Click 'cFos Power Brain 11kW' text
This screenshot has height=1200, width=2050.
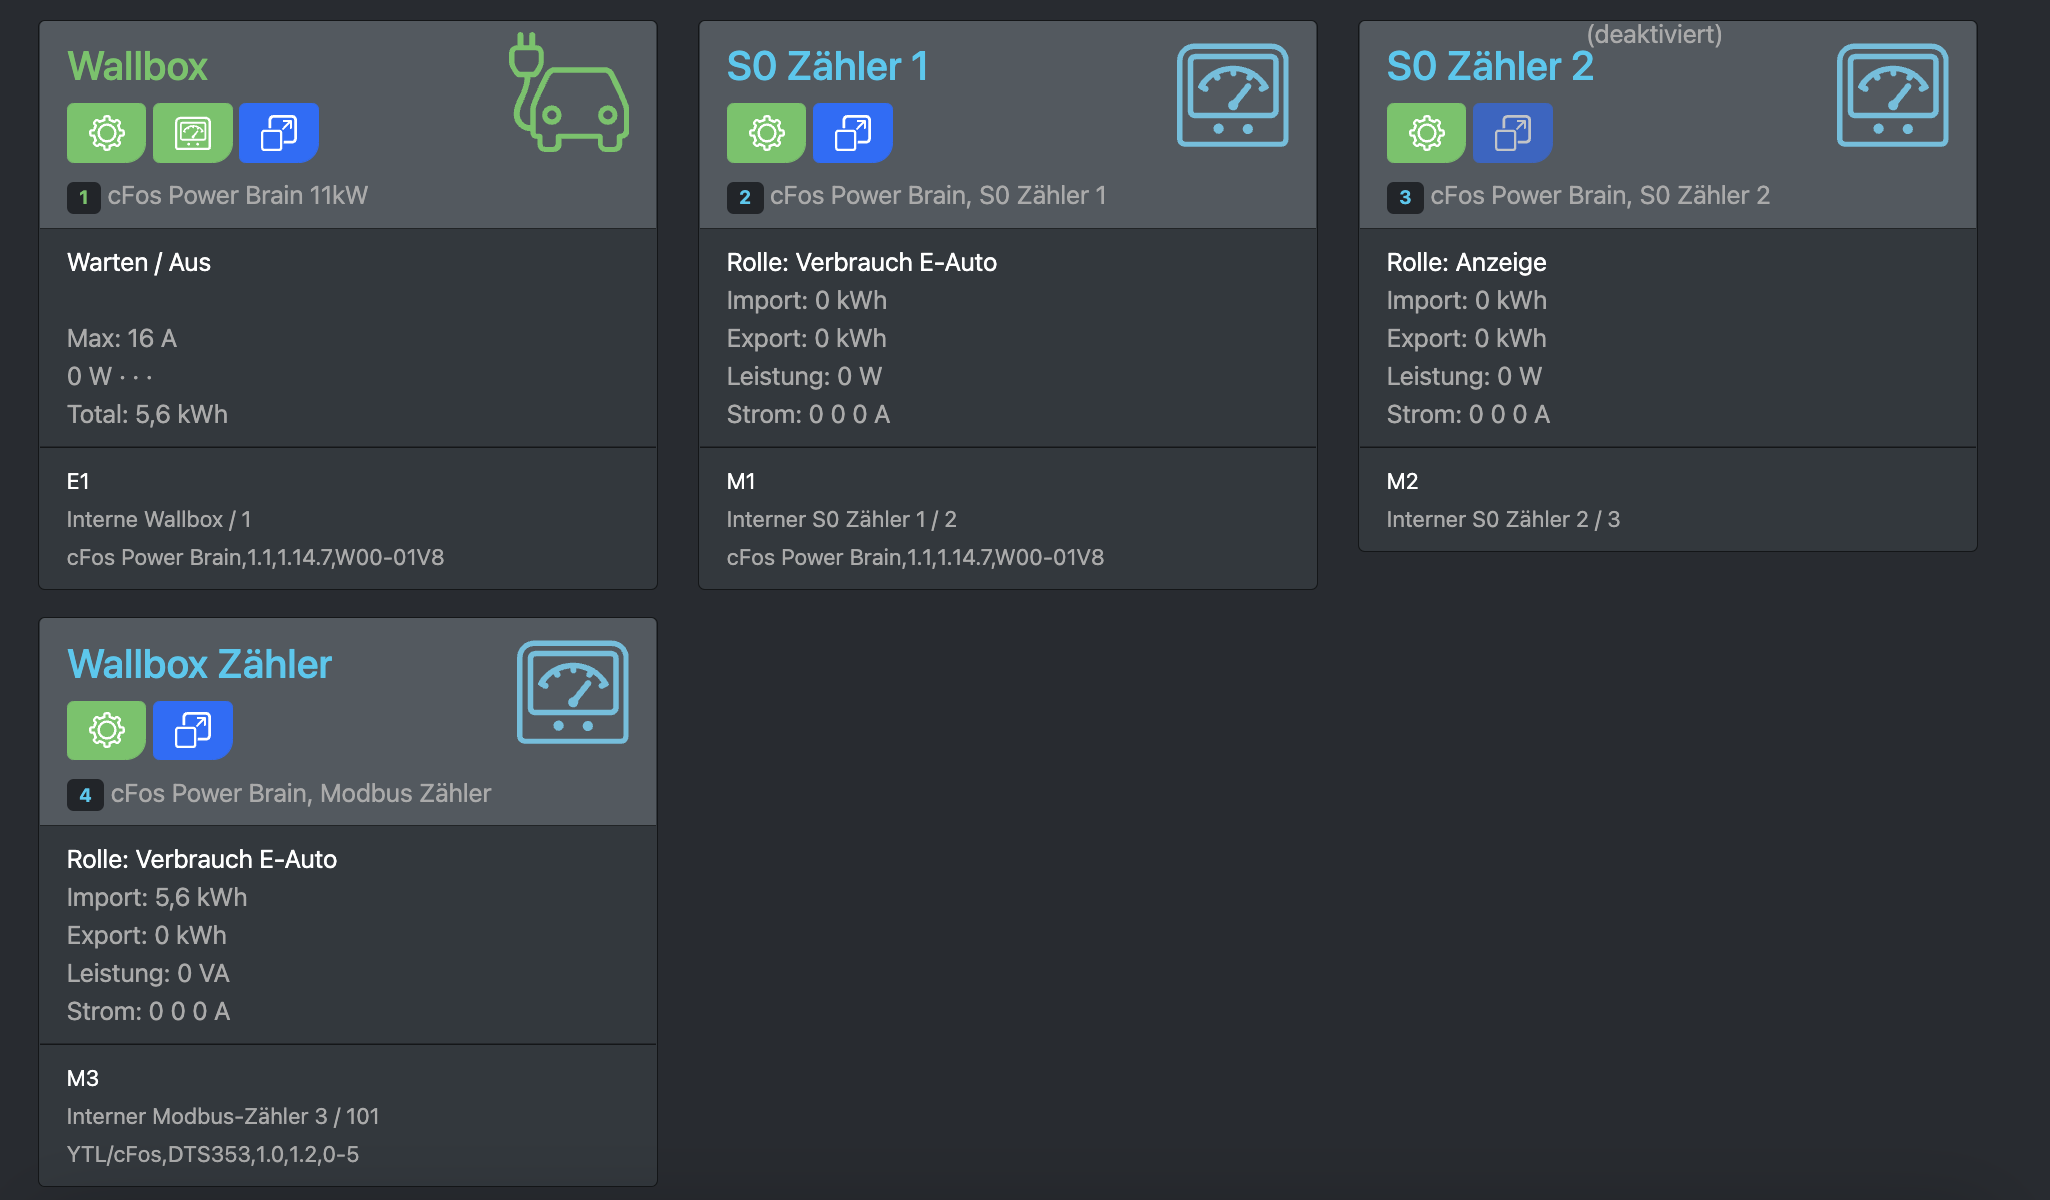[238, 195]
